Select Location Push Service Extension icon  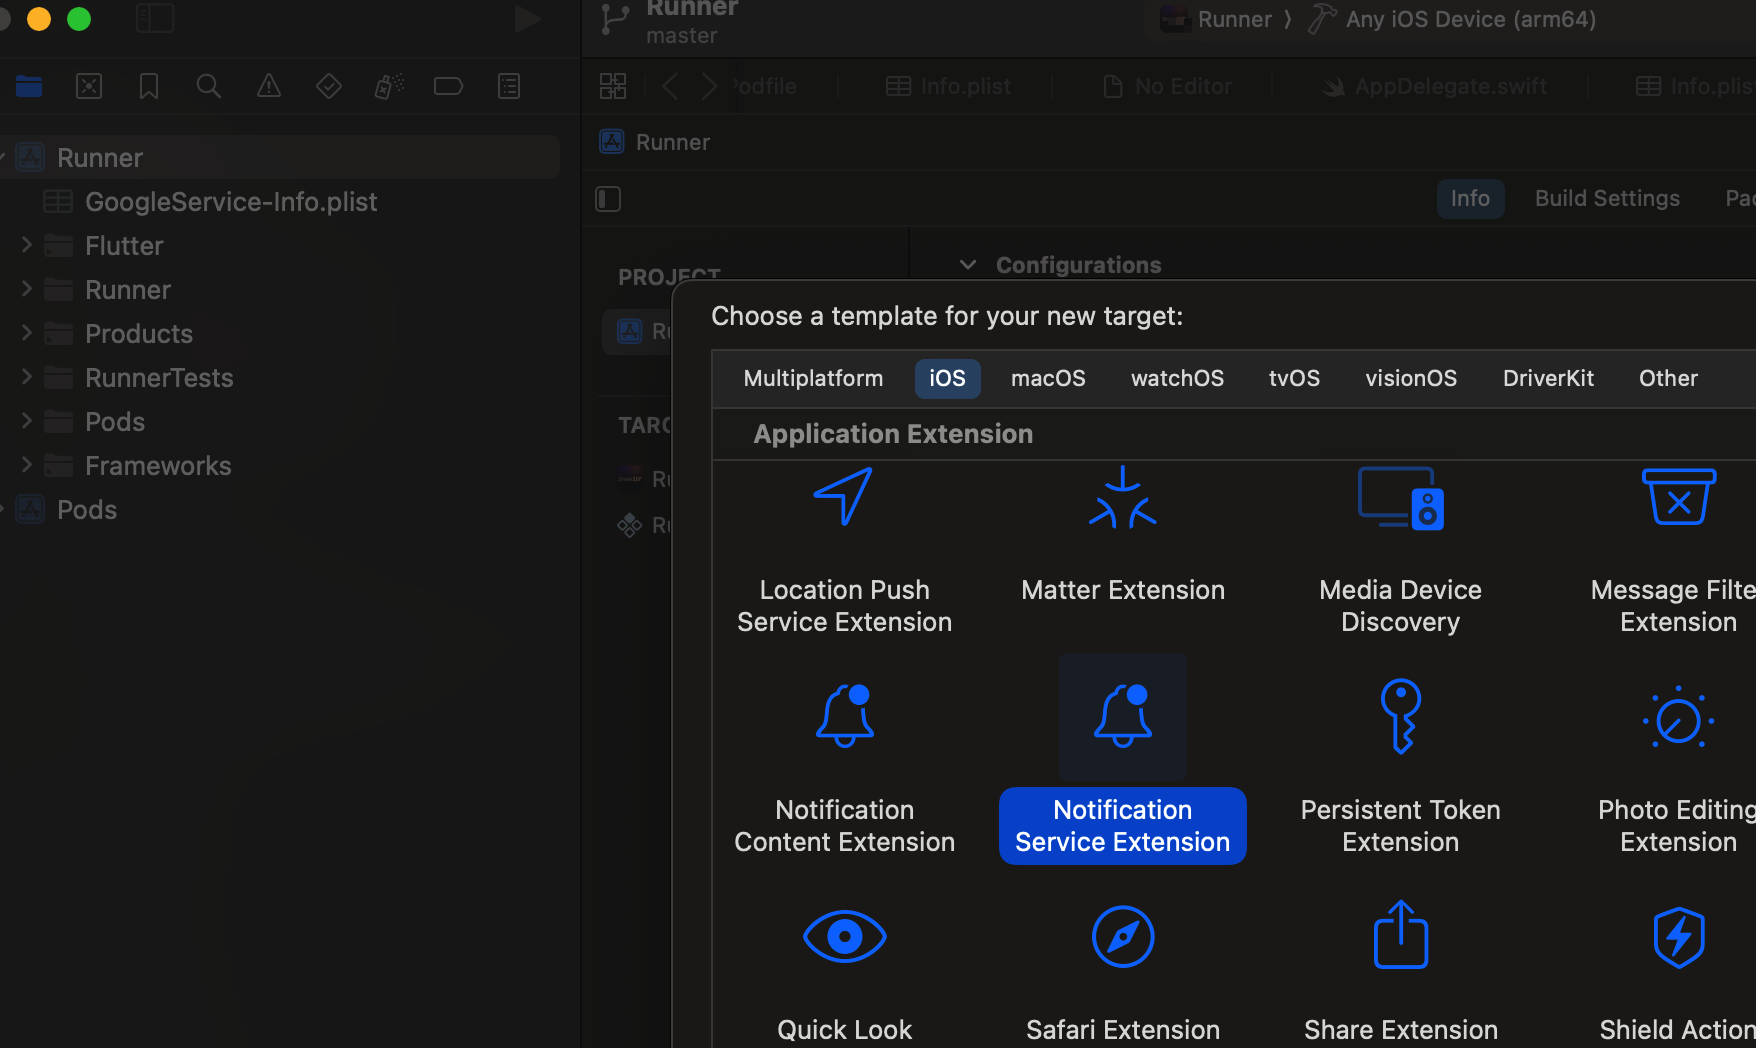point(844,497)
